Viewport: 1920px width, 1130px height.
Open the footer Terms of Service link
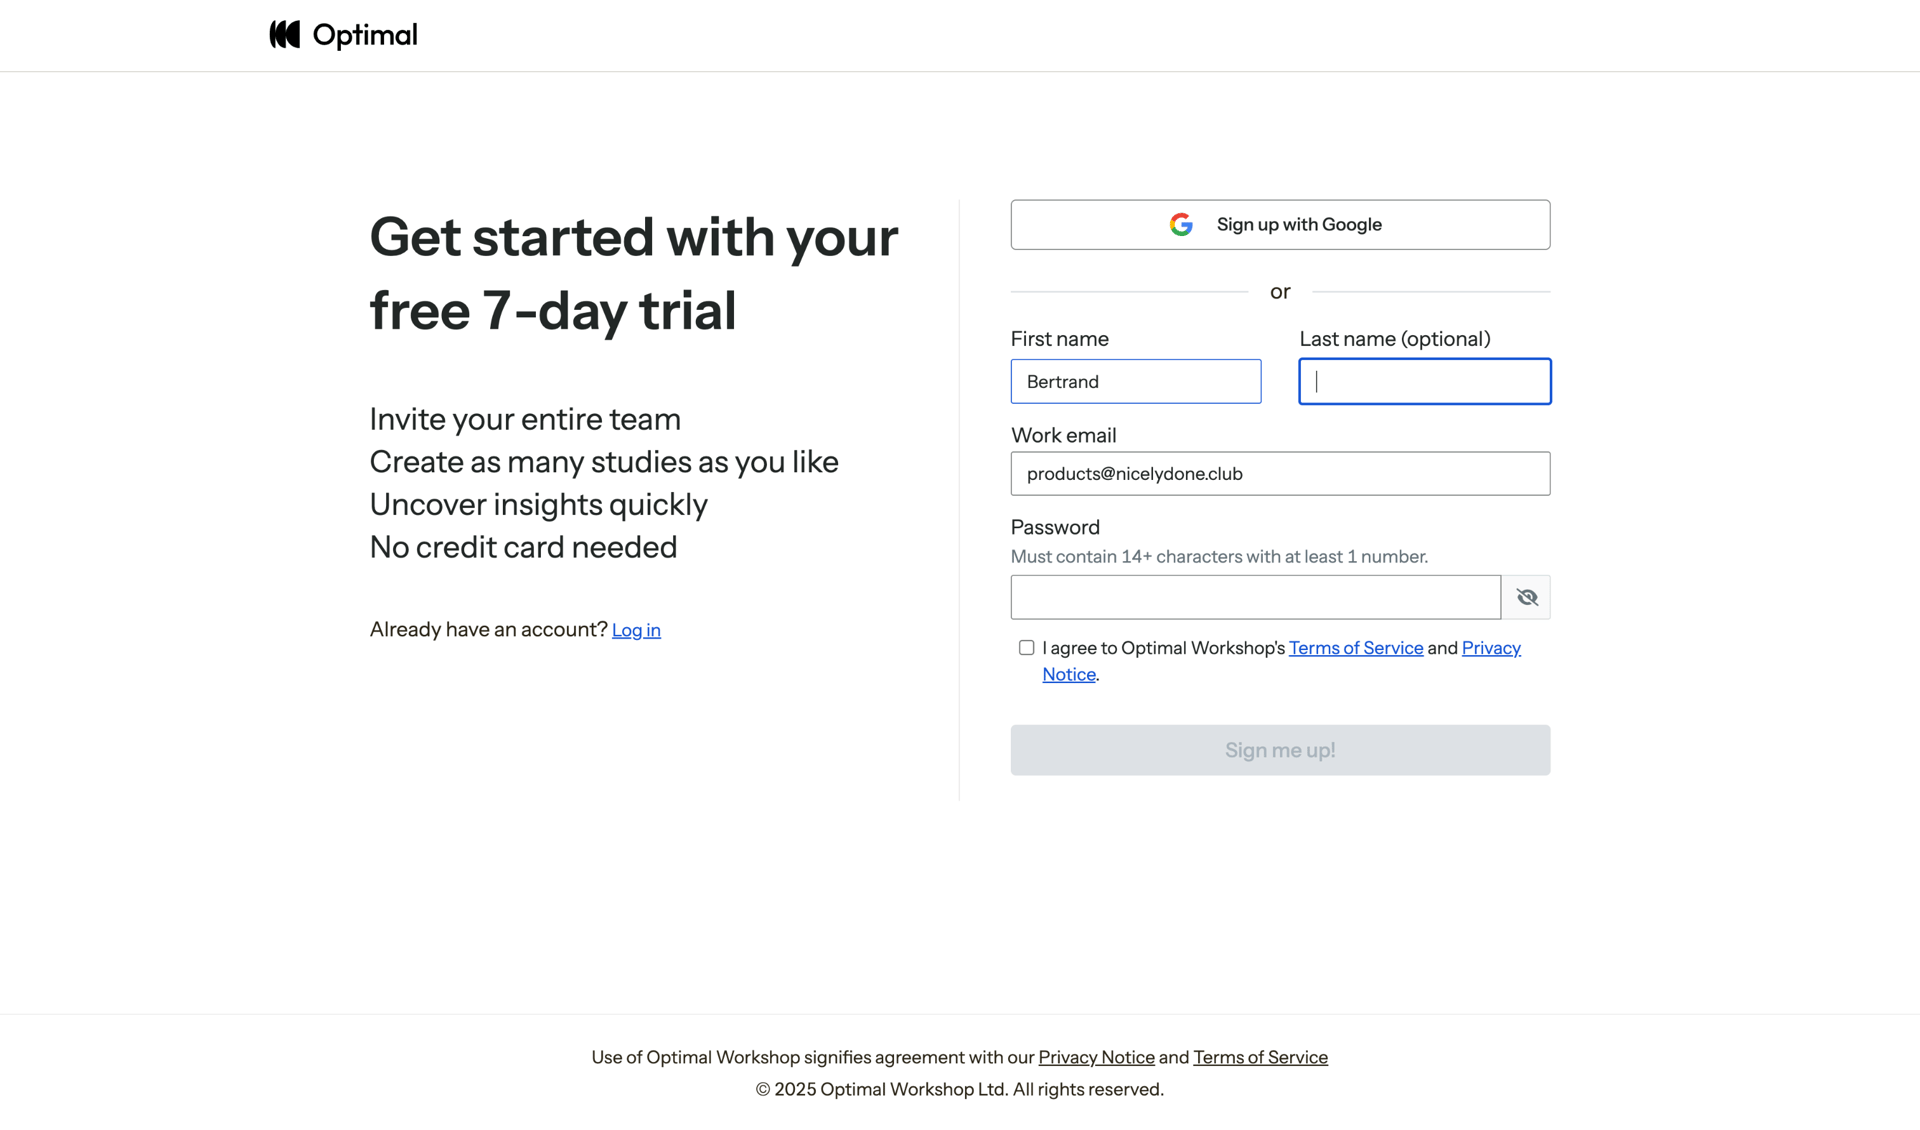coord(1260,1057)
